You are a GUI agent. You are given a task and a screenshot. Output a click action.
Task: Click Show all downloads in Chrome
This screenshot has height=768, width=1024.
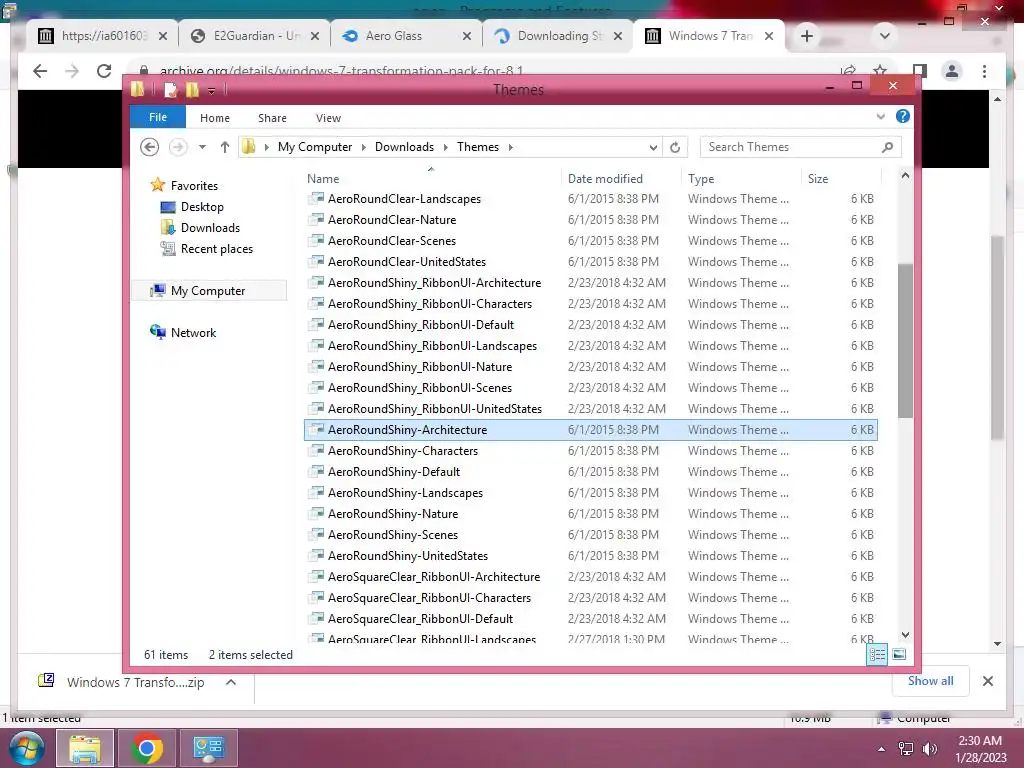point(930,681)
